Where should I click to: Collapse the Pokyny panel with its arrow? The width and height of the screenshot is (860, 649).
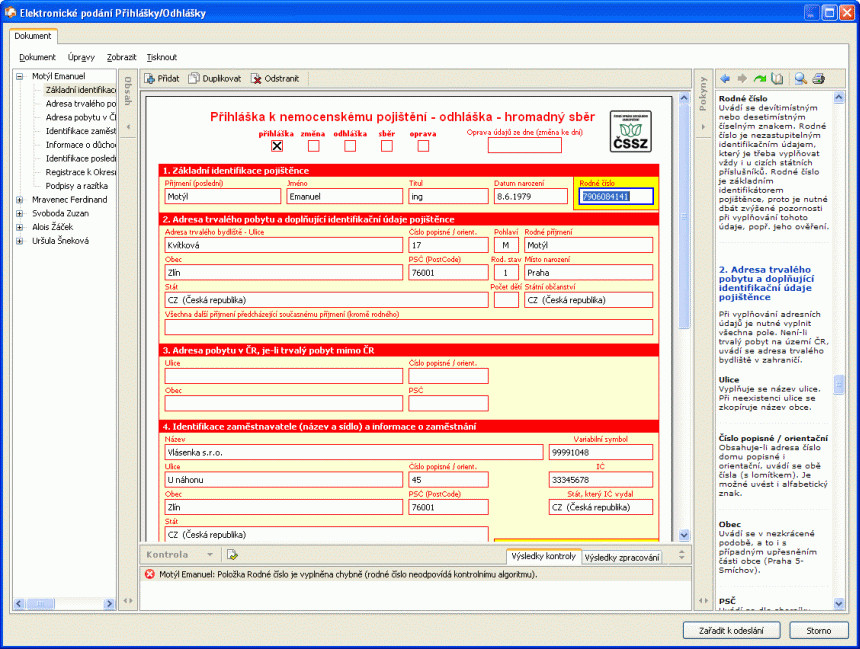(703, 127)
